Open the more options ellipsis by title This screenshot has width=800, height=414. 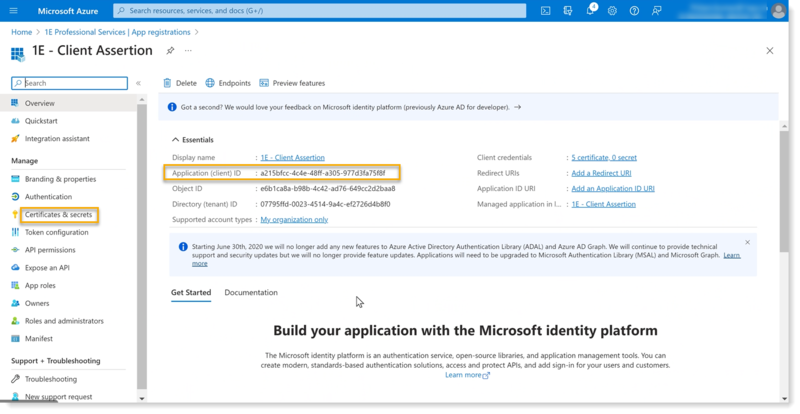click(x=188, y=50)
